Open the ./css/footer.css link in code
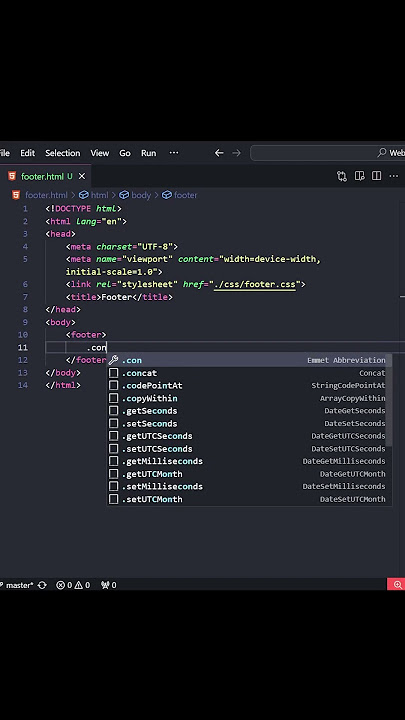 254,285
